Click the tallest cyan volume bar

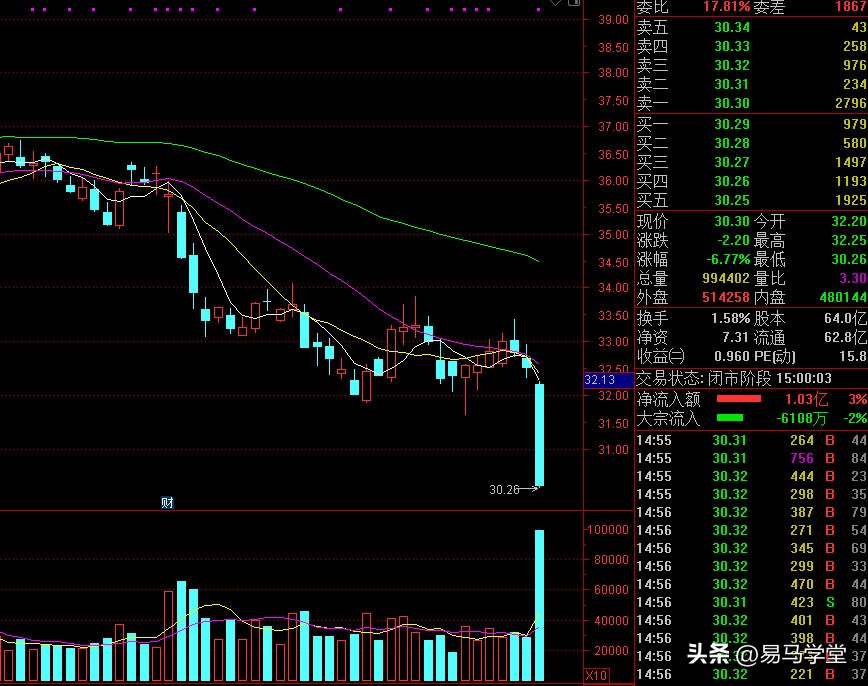pyautogui.click(x=539, y=605)
